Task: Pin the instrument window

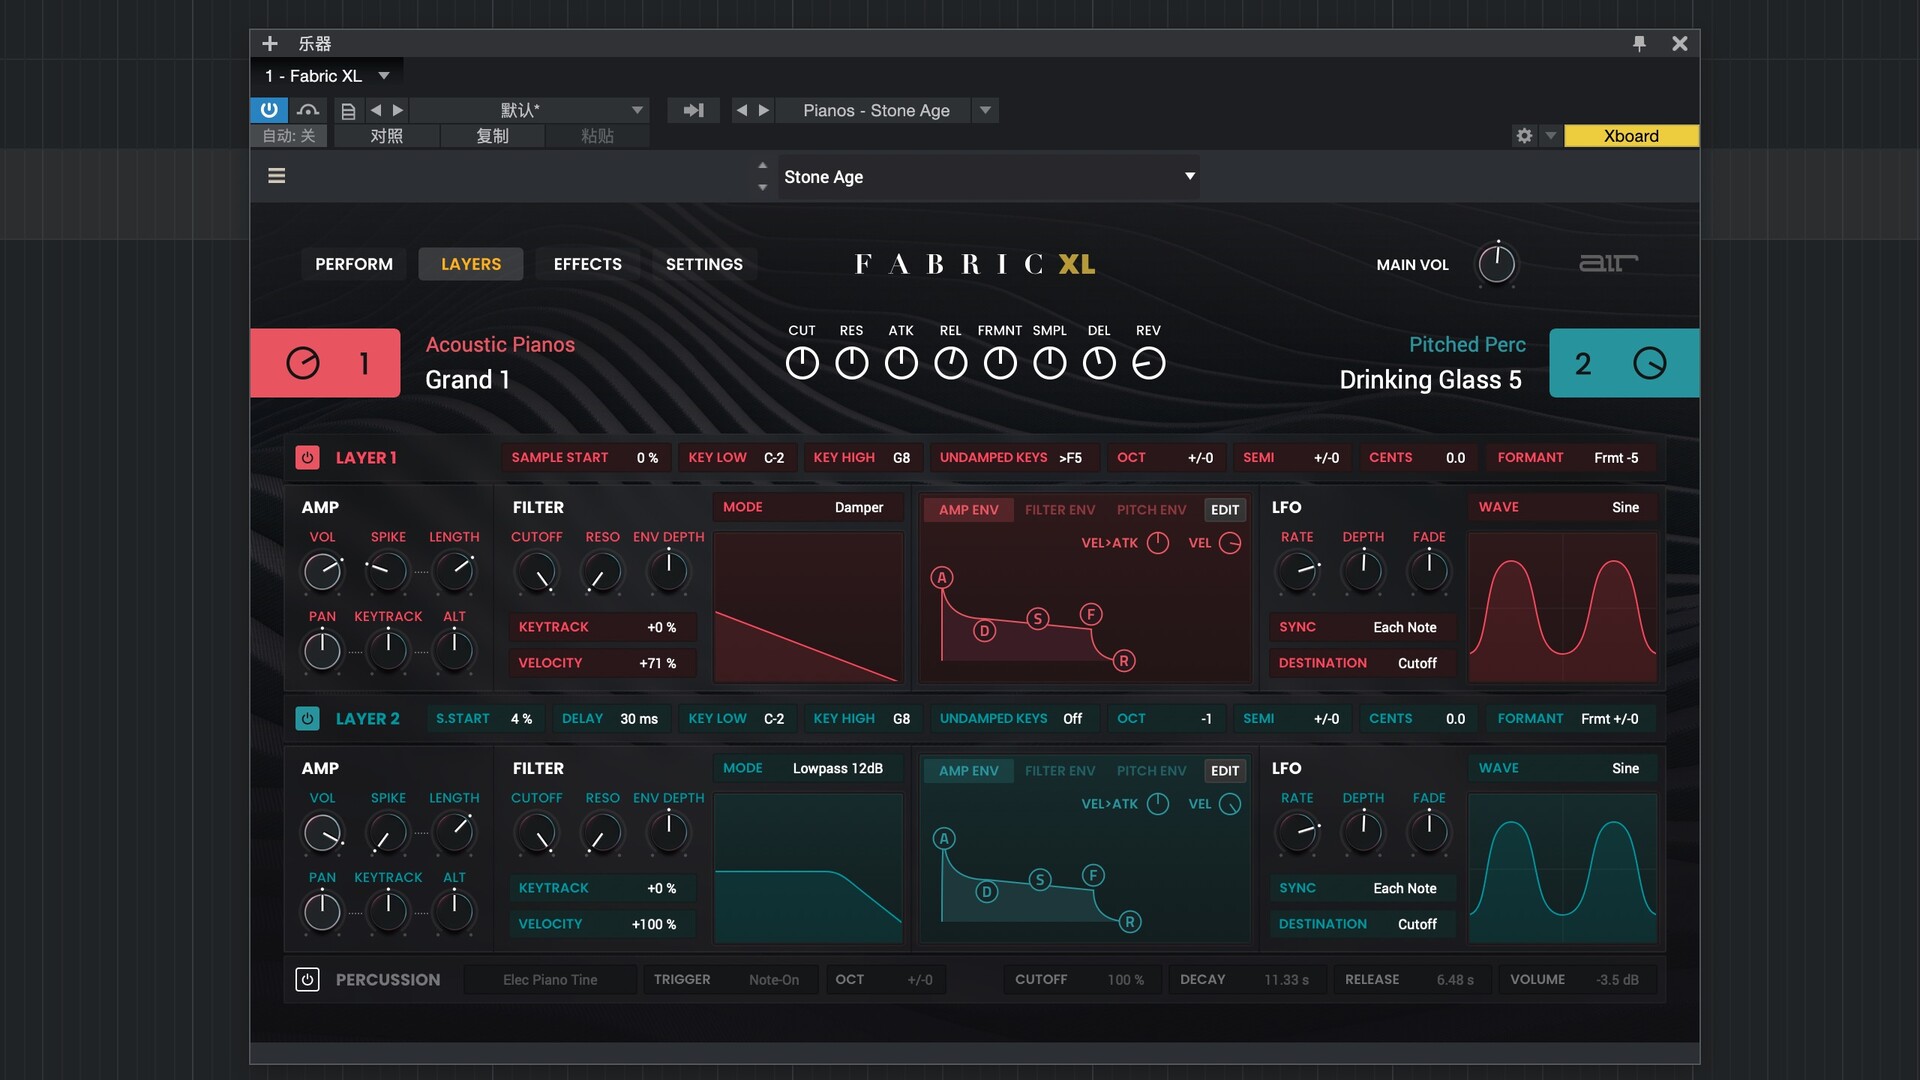Action: point(1639,44)
